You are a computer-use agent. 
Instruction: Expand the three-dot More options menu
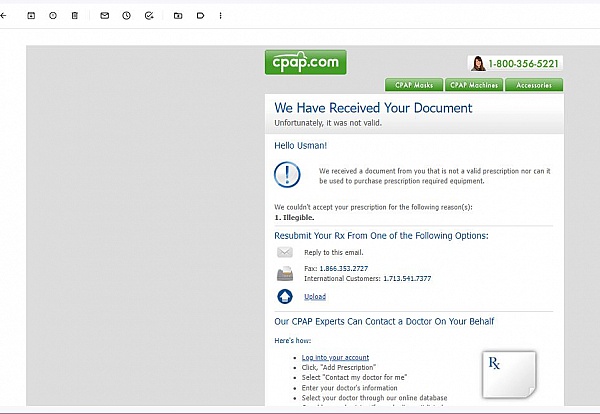click(221, 16)
